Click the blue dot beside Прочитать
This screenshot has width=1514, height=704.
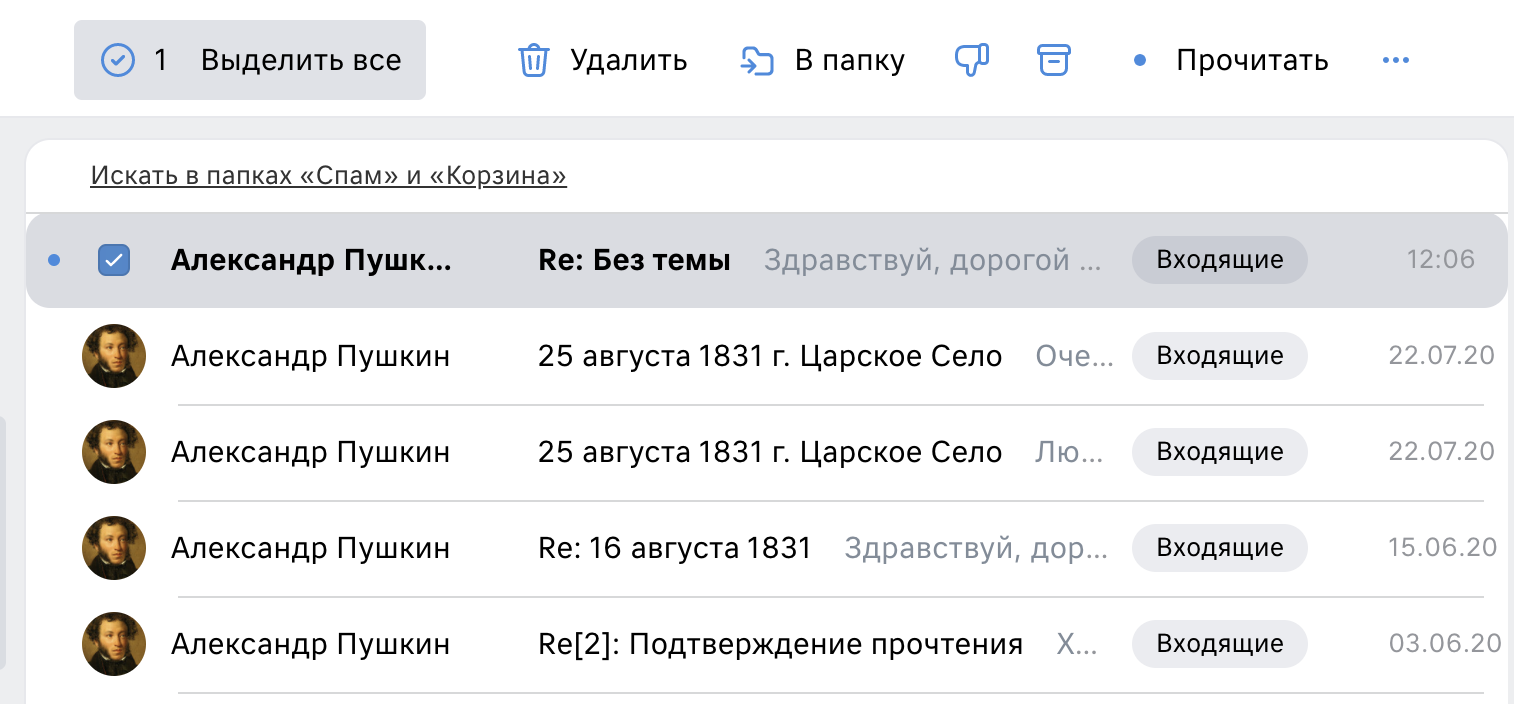pos(1139,61)
